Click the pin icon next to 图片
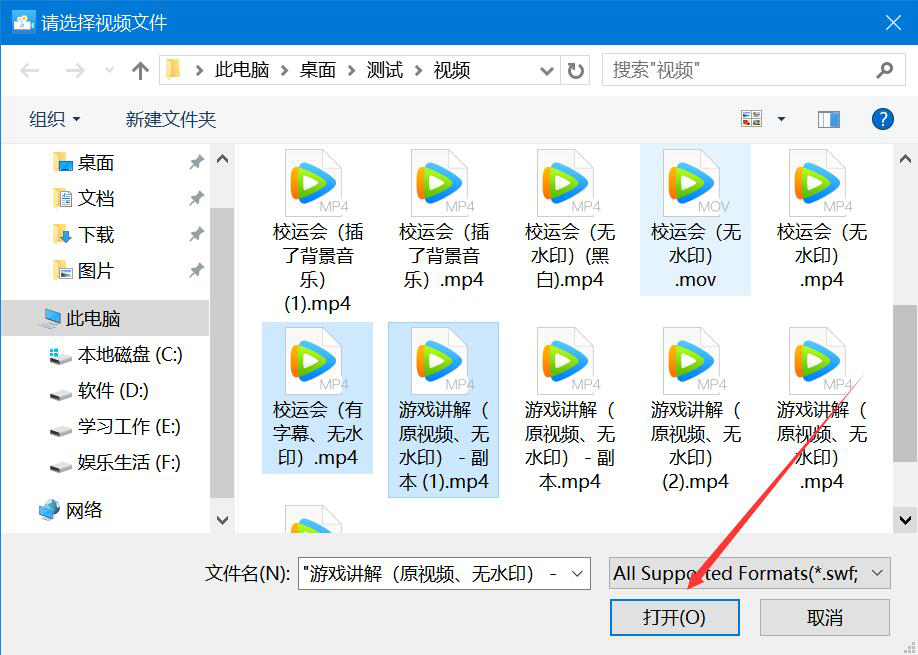This screenshot has width=918, height=655. click(x=196, y=270)
